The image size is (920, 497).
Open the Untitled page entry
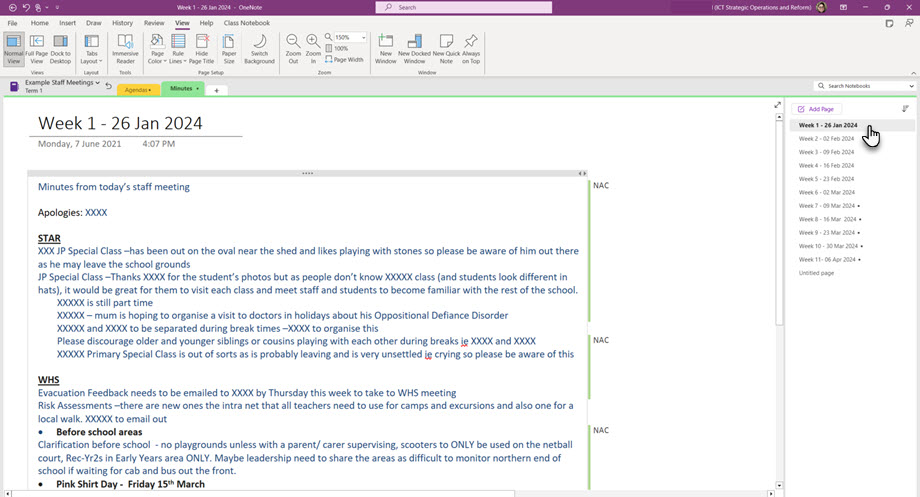point(816,273)
